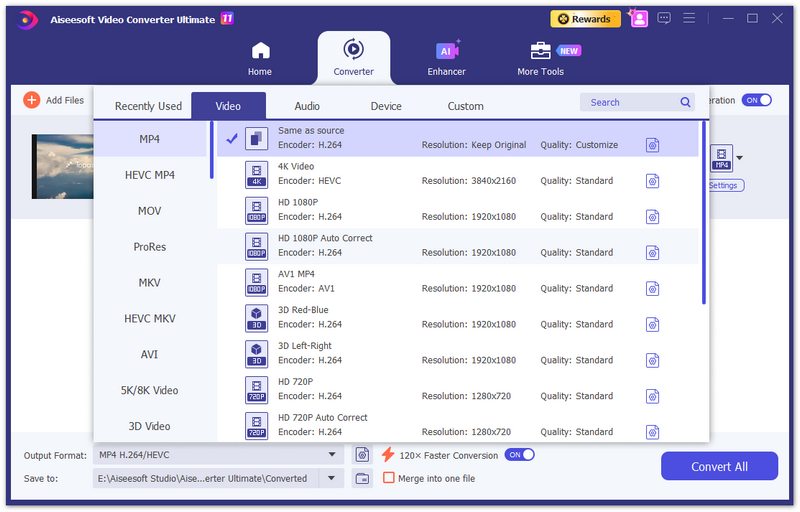Open the Enhancer AI section

tap(446, 58)
